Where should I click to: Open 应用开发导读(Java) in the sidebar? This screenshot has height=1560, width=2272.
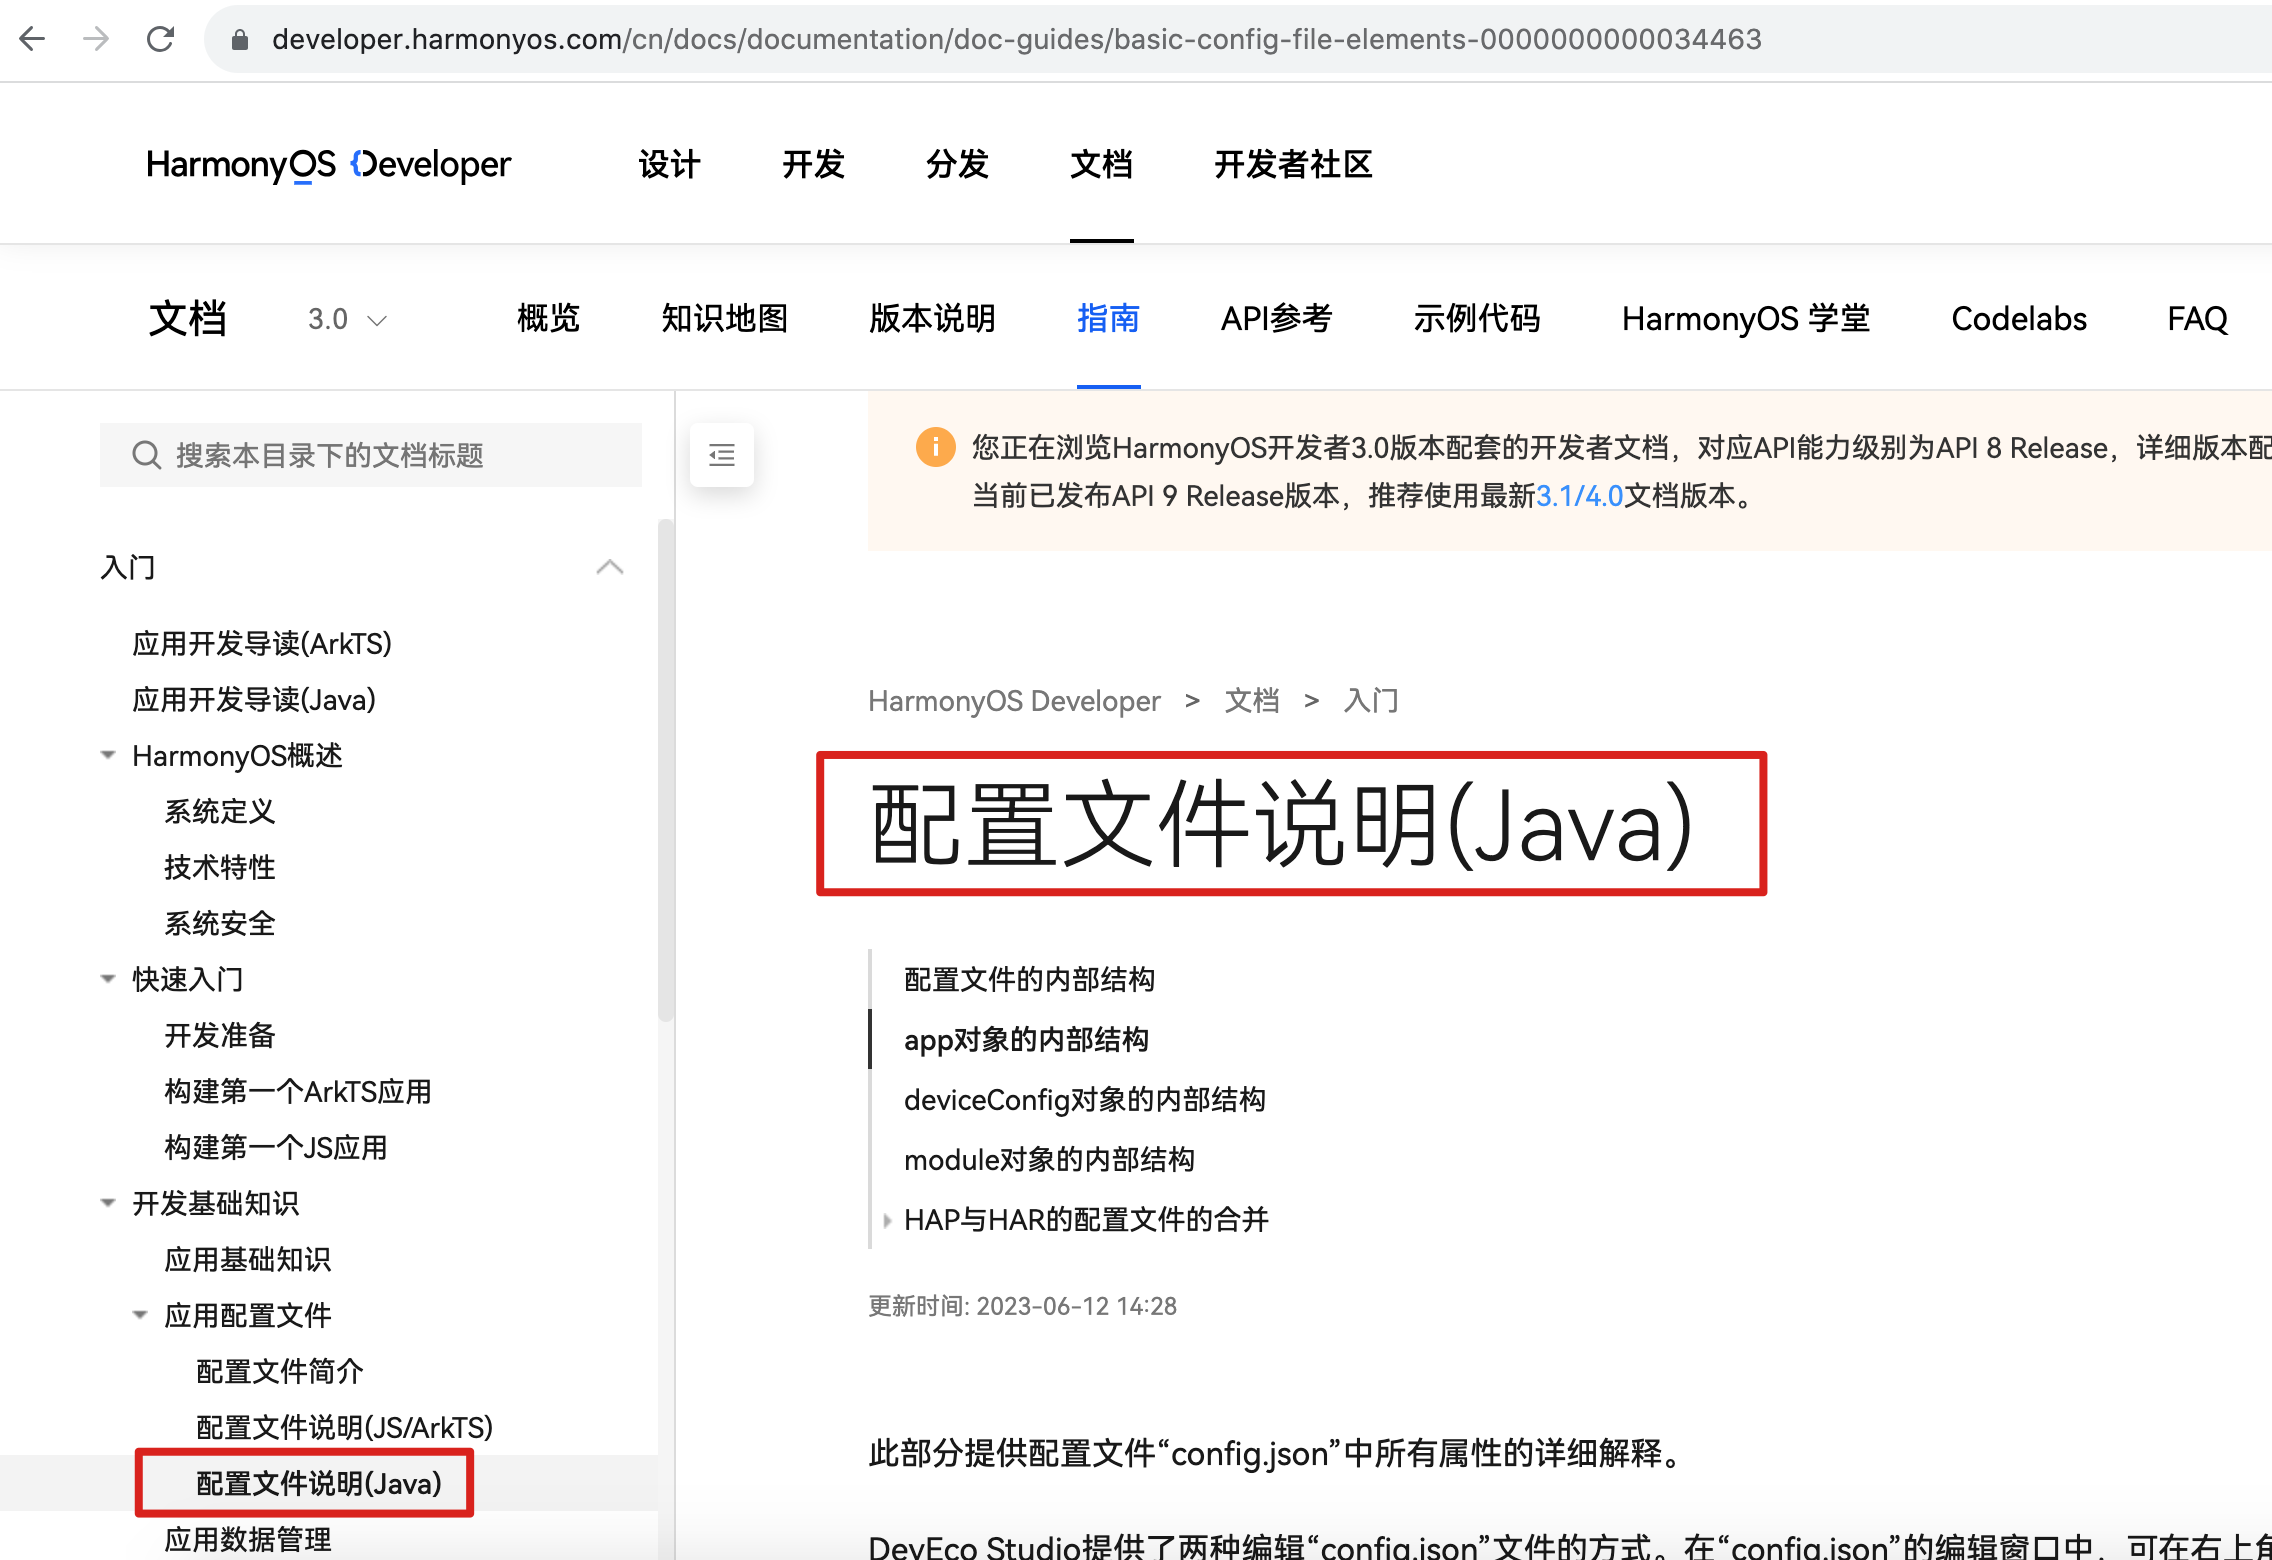click(x=254, y=699)
